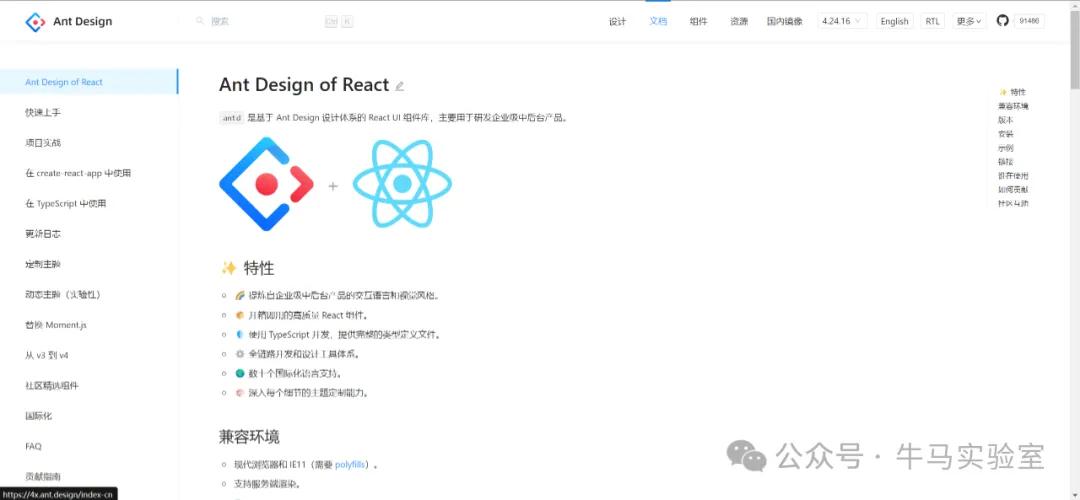This screenshot has height=500, width=1080.
Task: Jump to 版本 in the anchor list
Action: tap(1006, 120)
